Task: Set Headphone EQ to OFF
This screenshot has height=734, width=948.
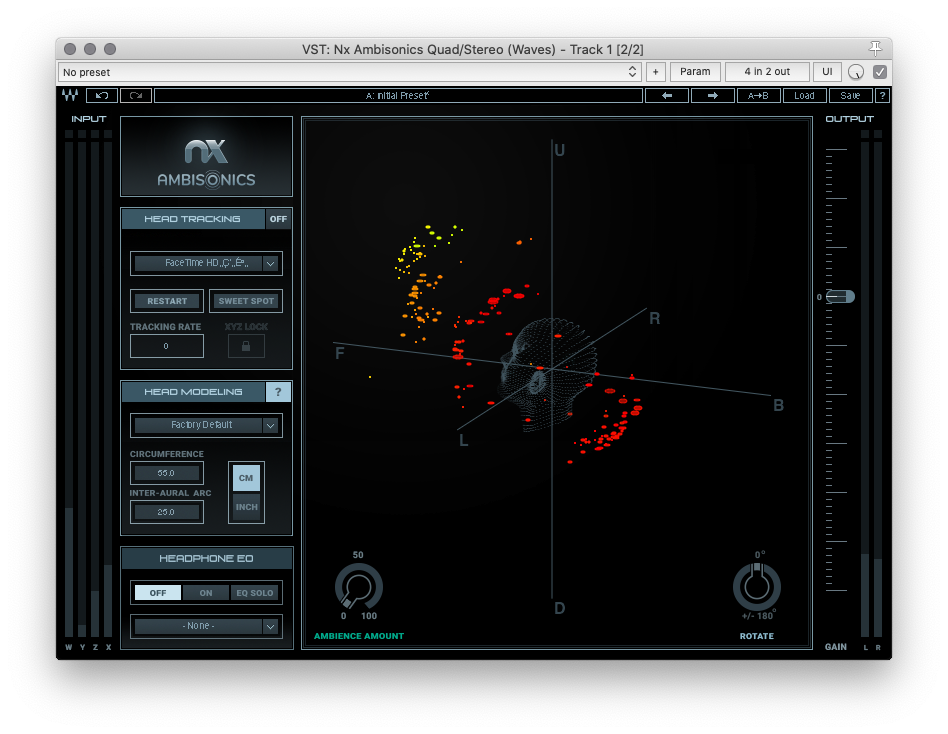Action: click(x=158, y=593)
